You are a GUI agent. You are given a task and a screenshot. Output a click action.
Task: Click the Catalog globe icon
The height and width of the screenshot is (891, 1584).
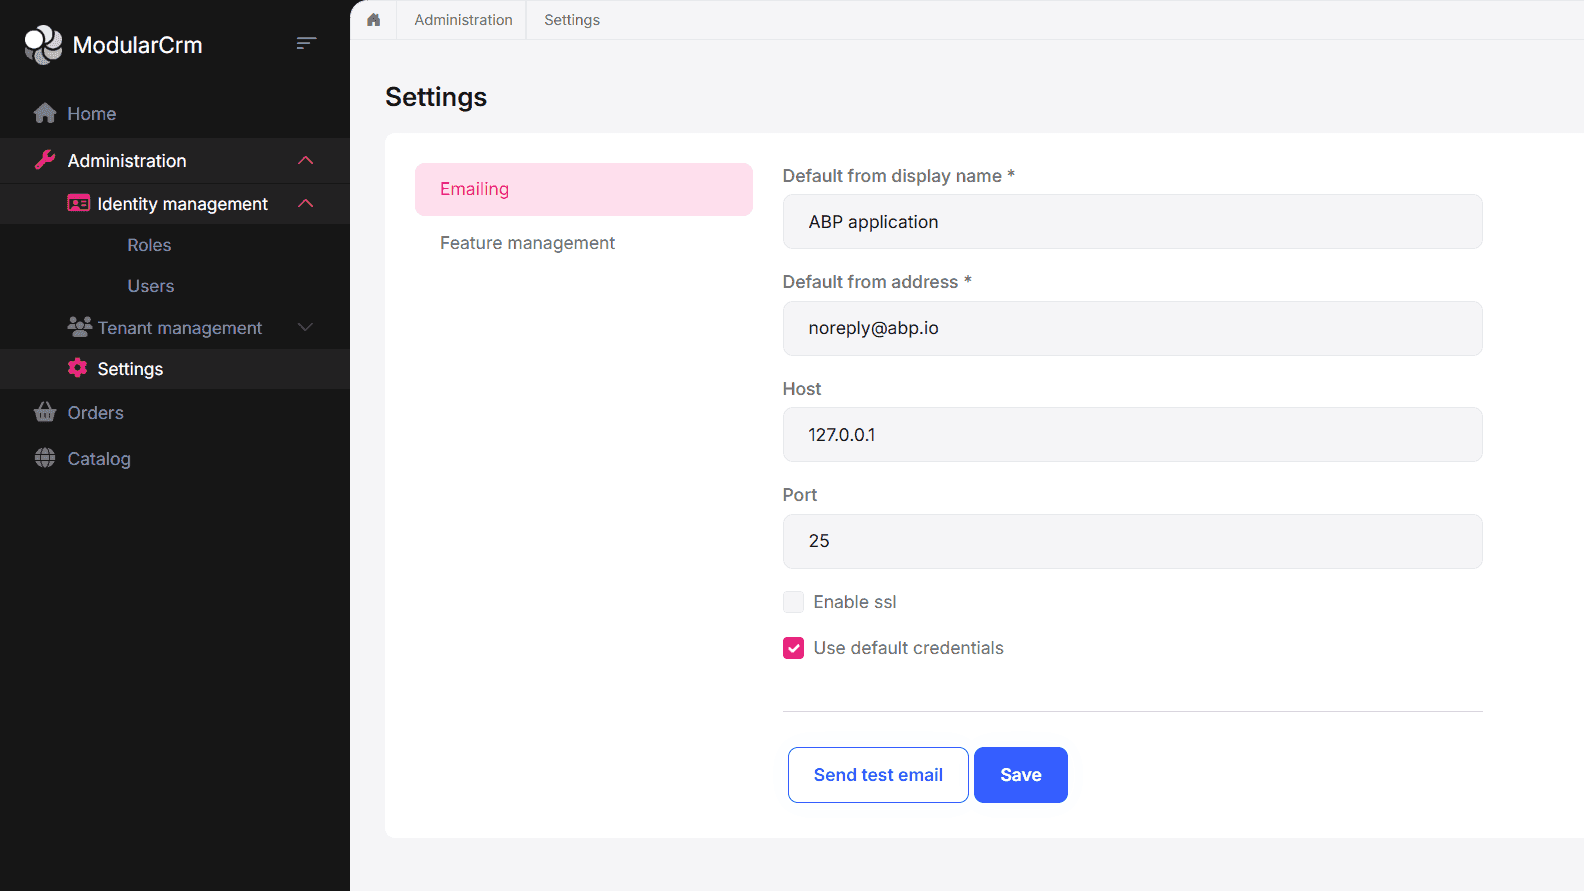pos(45,458)
